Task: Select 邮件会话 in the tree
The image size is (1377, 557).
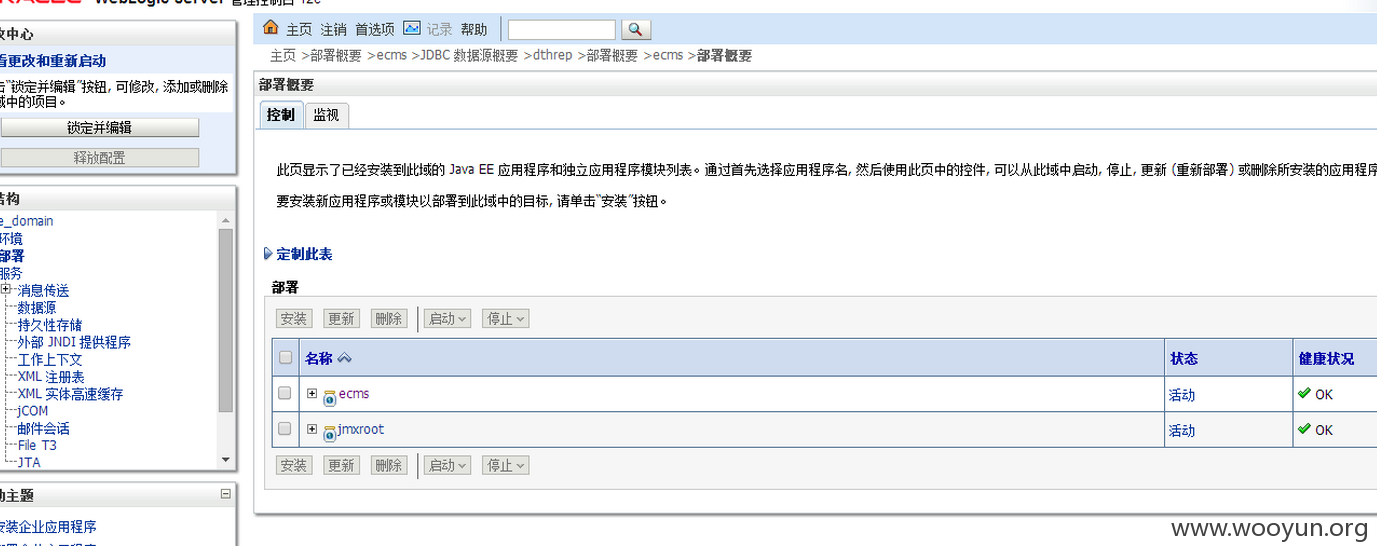Action: tap(43, 428)
